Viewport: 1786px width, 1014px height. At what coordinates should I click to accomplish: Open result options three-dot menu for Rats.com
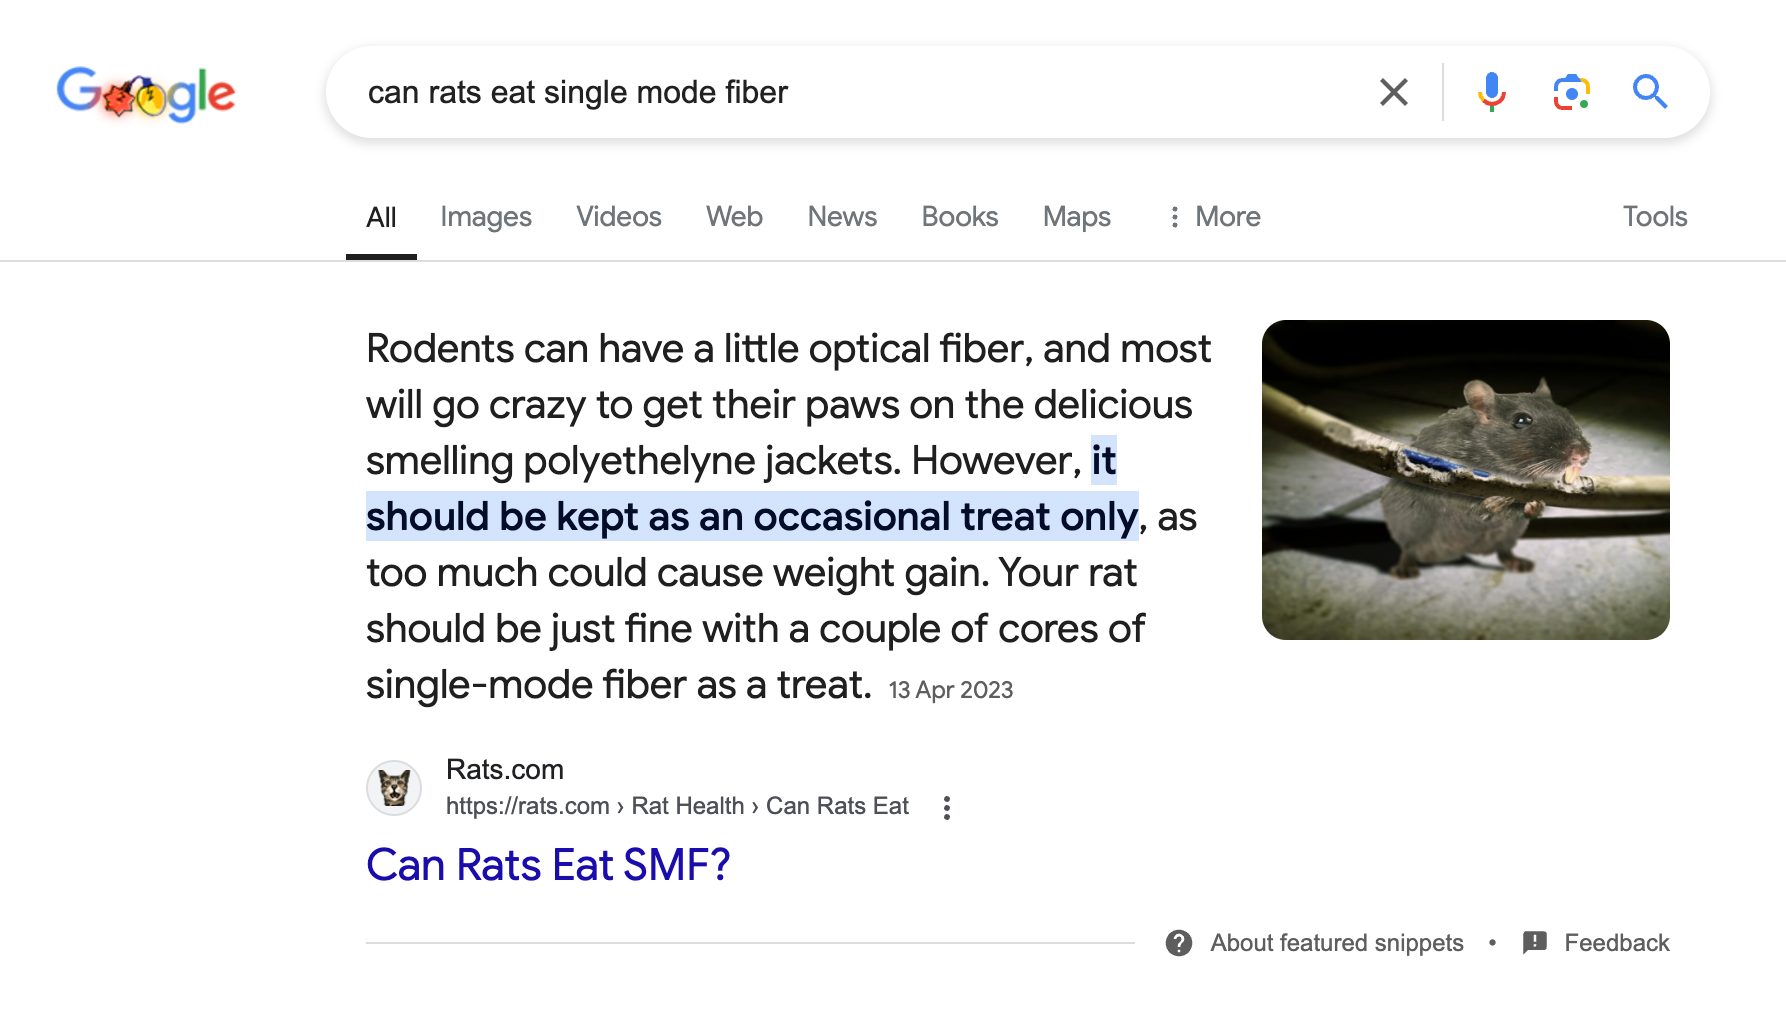(x=947, y=808)
